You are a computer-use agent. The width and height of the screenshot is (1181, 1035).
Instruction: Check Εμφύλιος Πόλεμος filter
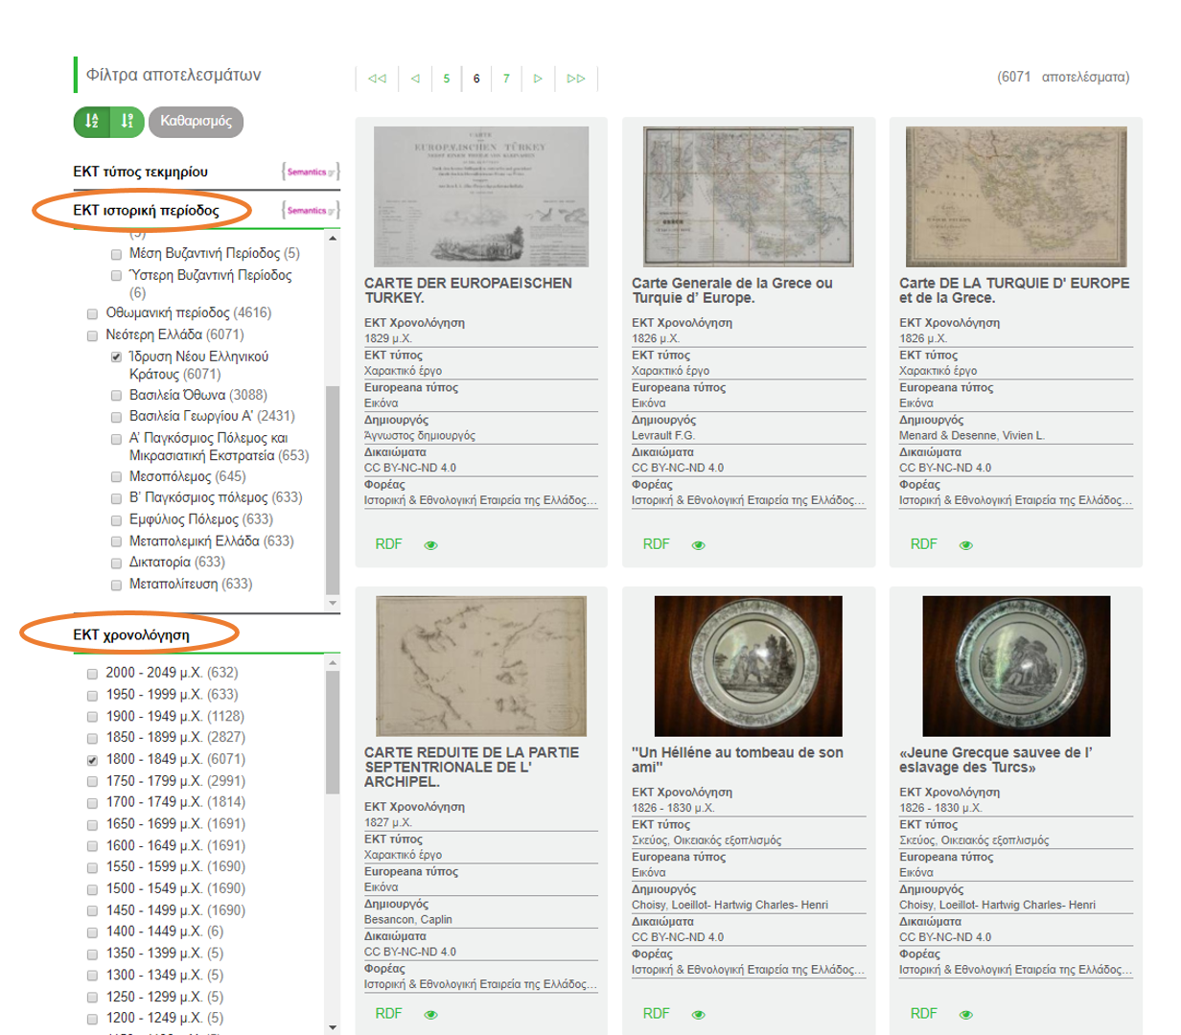[x=116, y=520]
